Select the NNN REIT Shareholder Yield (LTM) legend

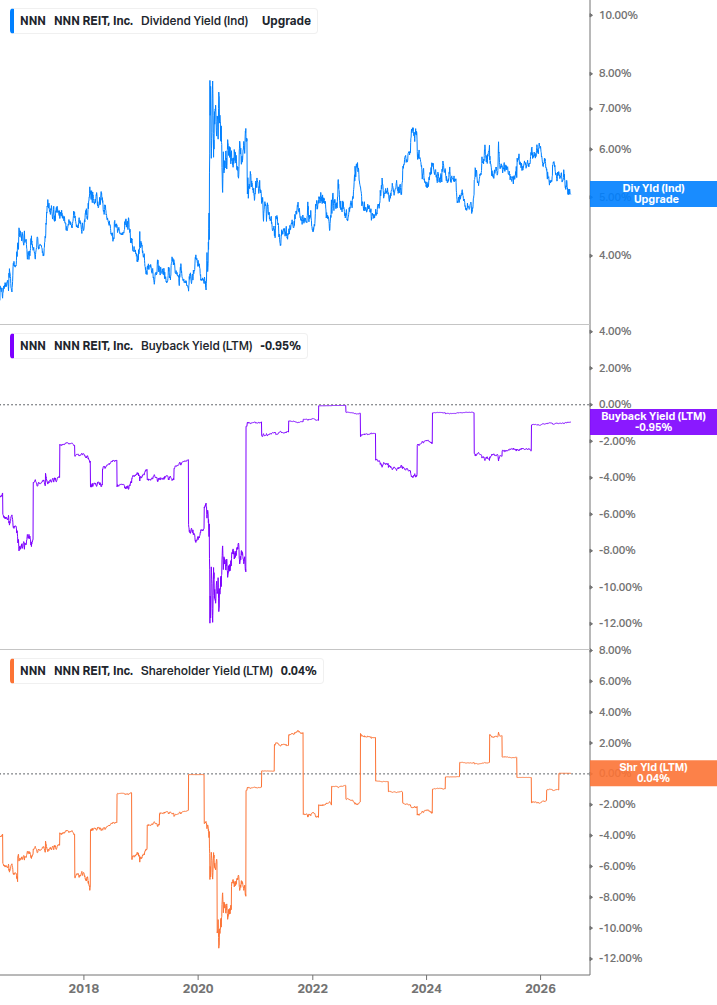click(167, 670)
